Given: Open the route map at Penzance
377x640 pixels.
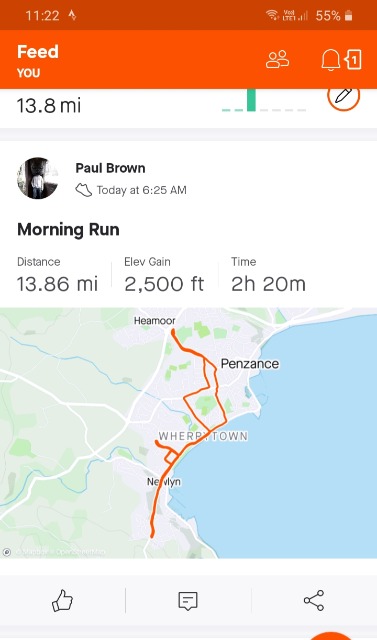Looking at the screenshot, I should [188, 433].
